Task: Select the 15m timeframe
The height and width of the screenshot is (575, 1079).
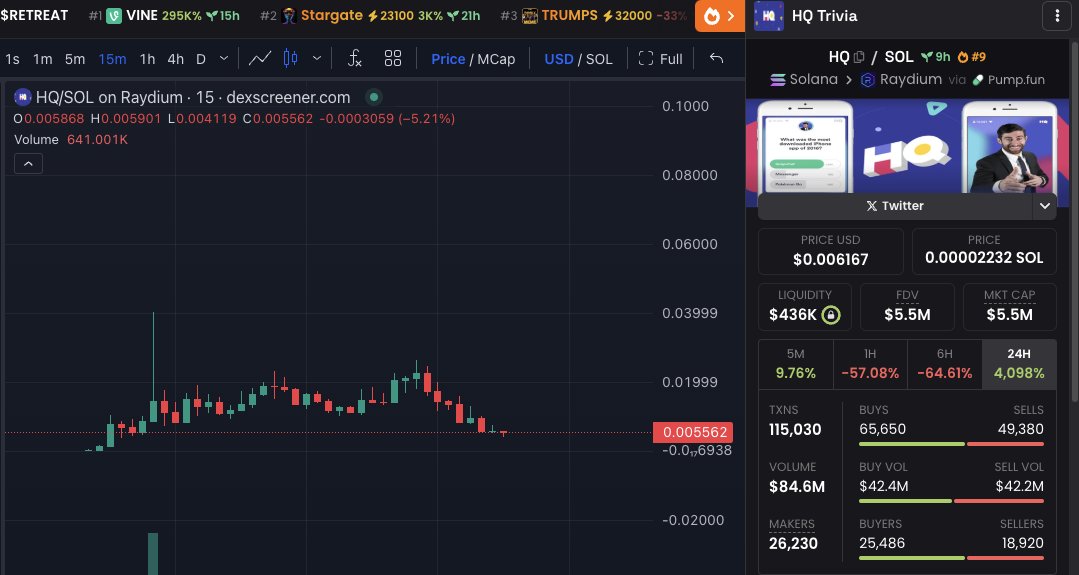Action: tap(112, 59)
